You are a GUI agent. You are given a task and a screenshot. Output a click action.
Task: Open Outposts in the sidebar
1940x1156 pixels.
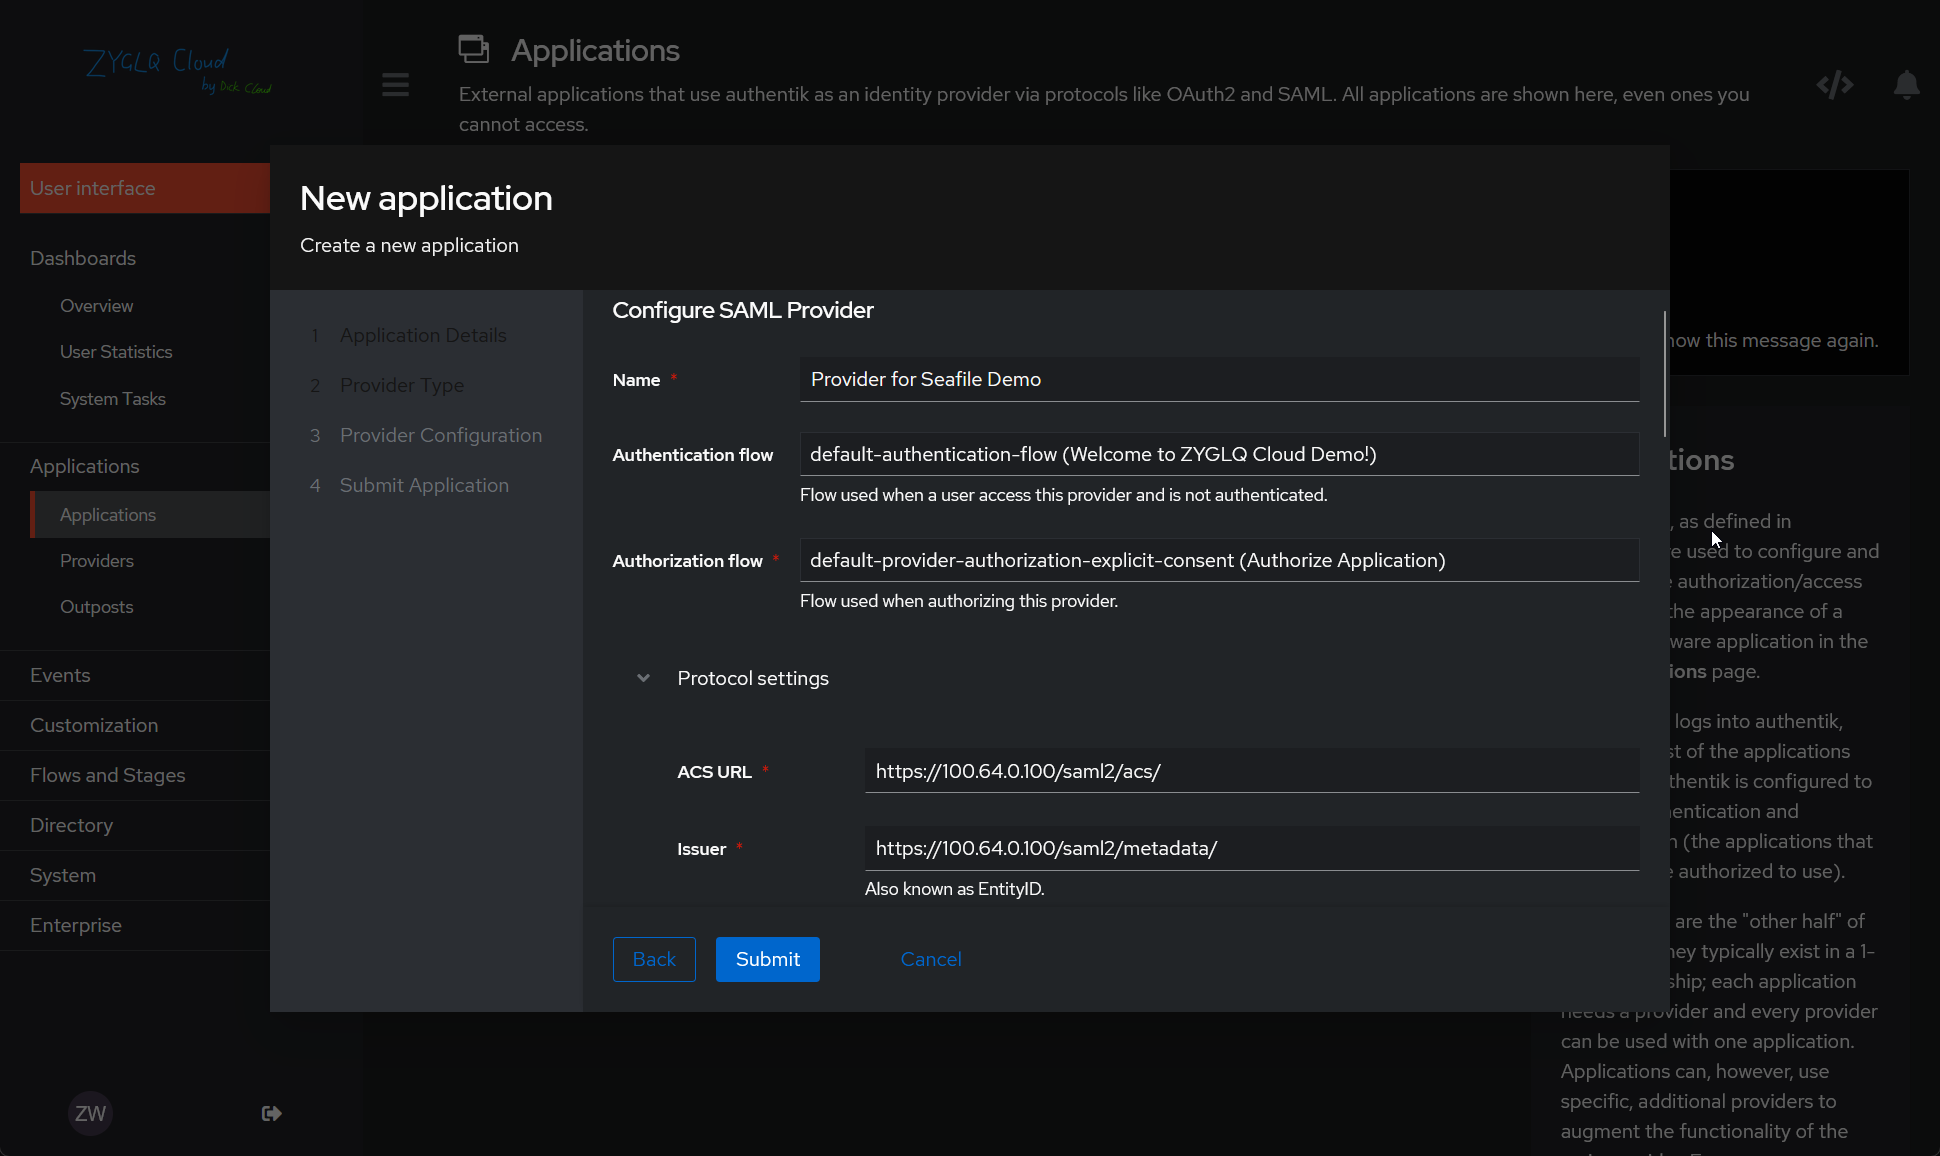96,607
